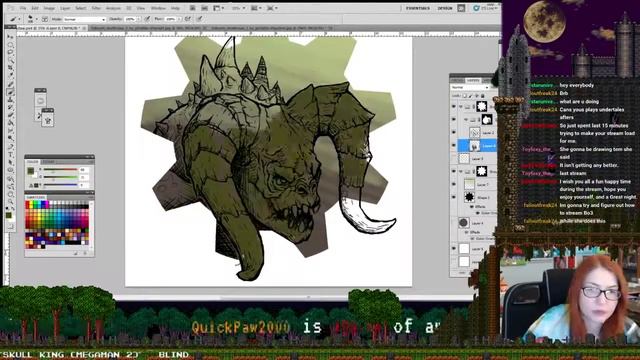Viewport: 640px width, 360px height.
Task: Select the Type tool
Action: (10, 155)
